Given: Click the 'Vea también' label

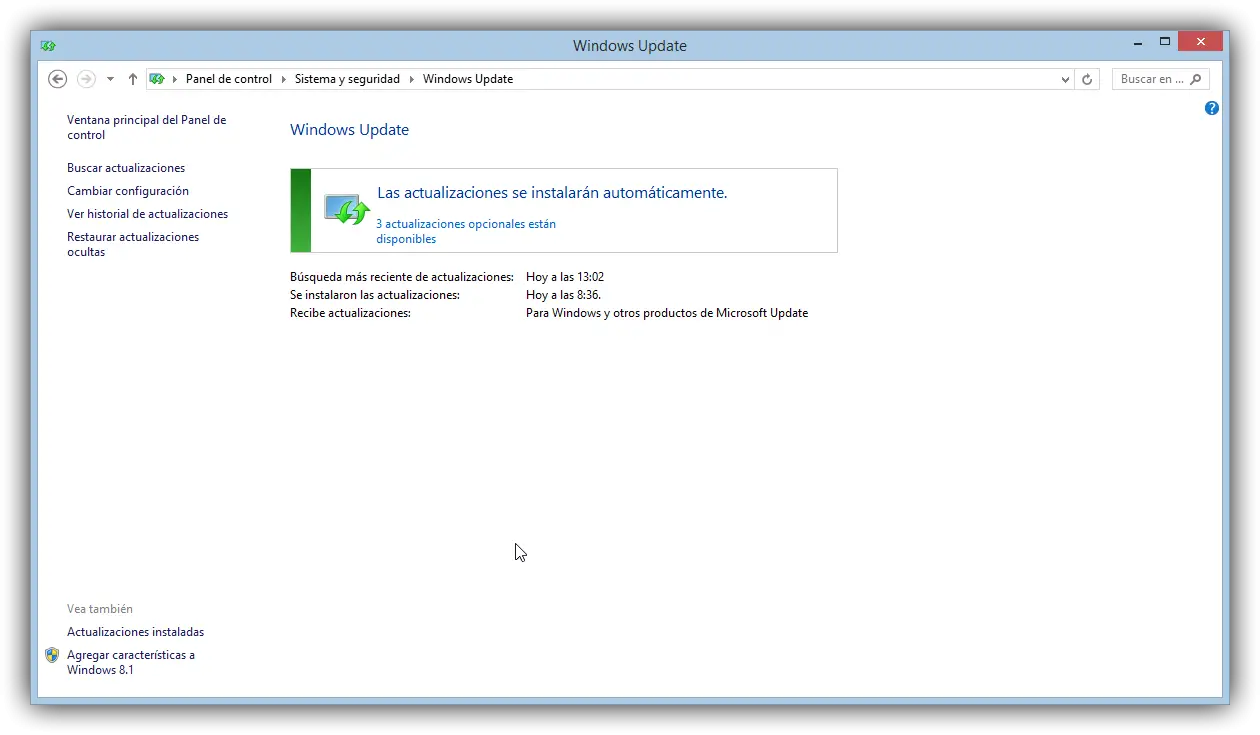Looking at the screenshot, I should coord(100,609).
